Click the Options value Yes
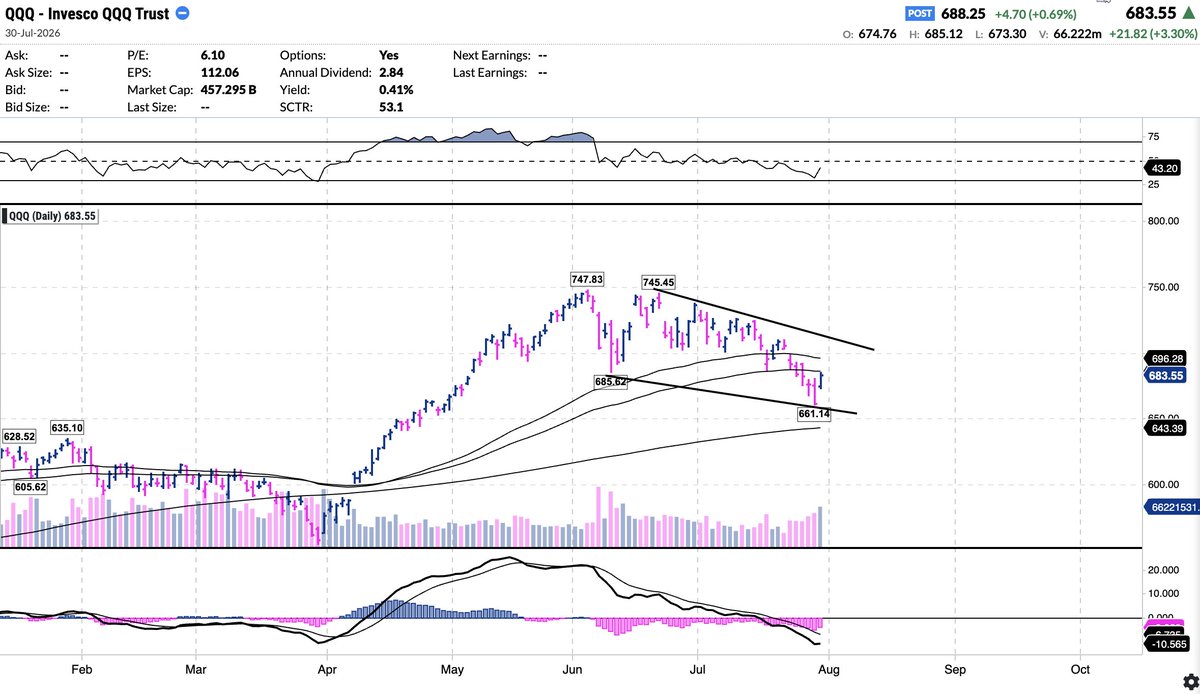Image resolution: width=1200 pixels, height=694 pixels. 389,55
